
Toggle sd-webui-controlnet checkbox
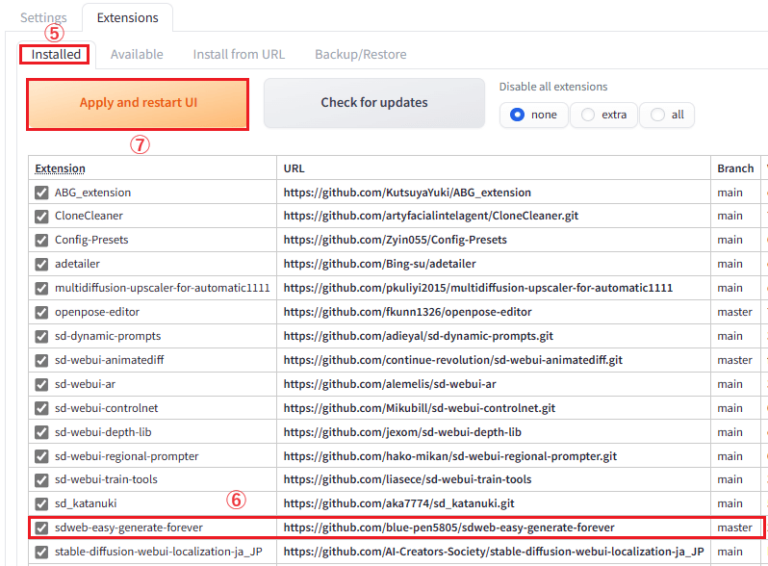click(x=41, y=408)
